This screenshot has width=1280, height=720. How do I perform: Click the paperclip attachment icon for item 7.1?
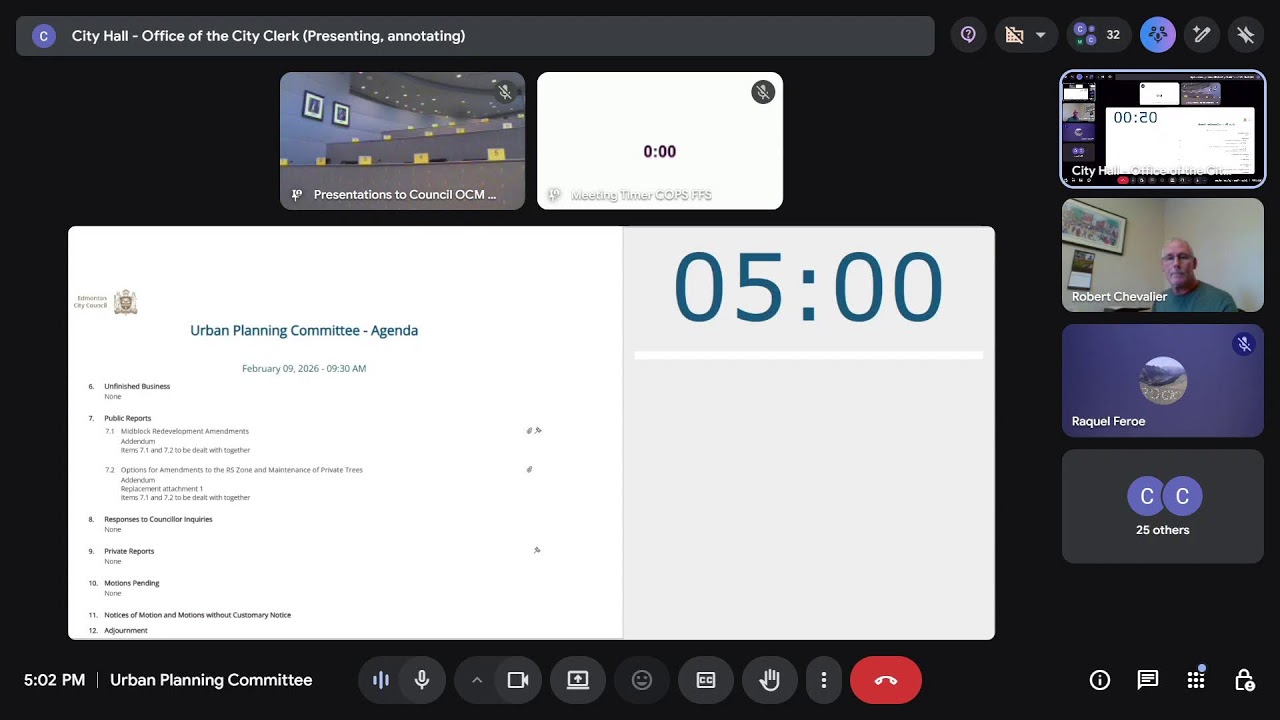pyautogui.click(x=529, y=431)
